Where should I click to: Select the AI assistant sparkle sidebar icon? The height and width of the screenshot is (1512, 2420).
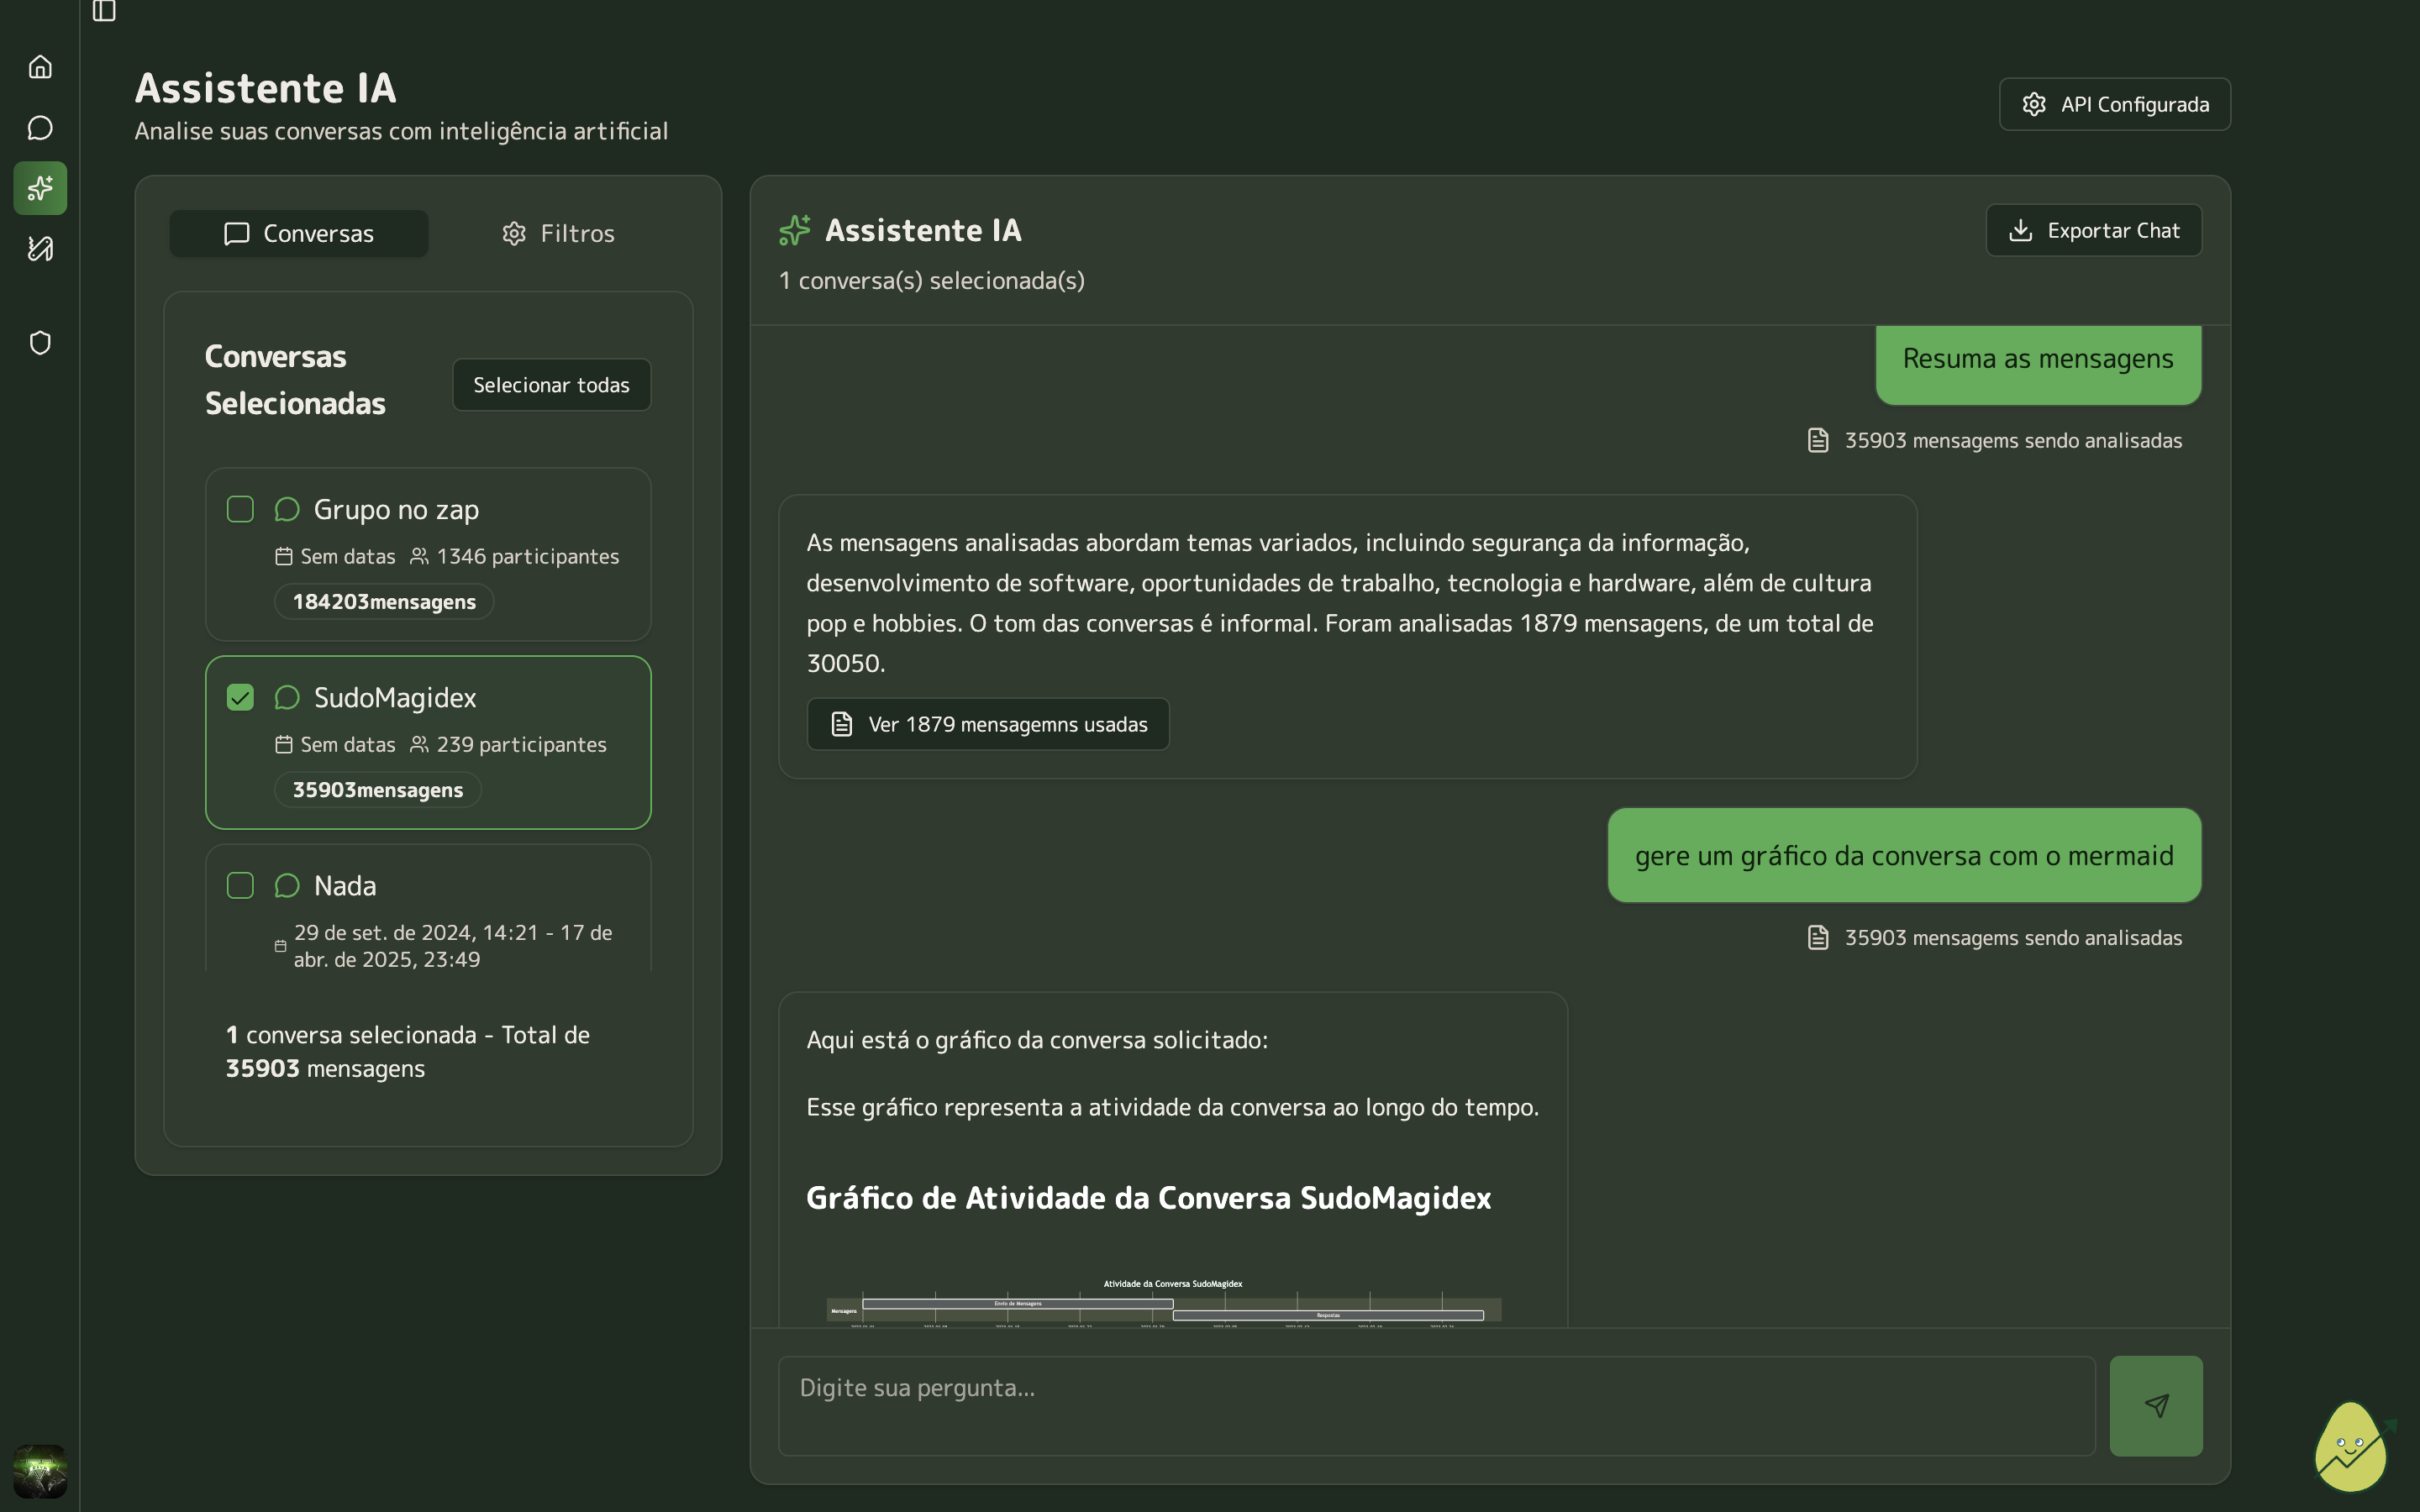40,188
